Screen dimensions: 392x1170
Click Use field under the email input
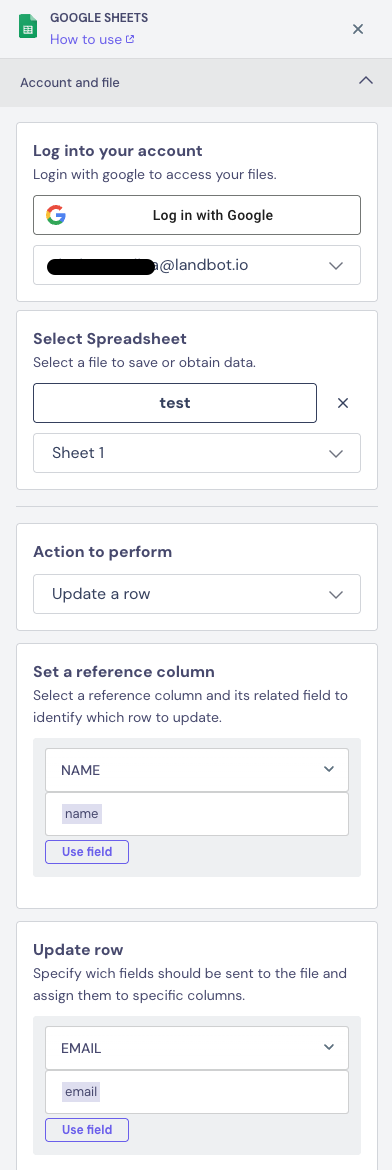(87, 1130)
